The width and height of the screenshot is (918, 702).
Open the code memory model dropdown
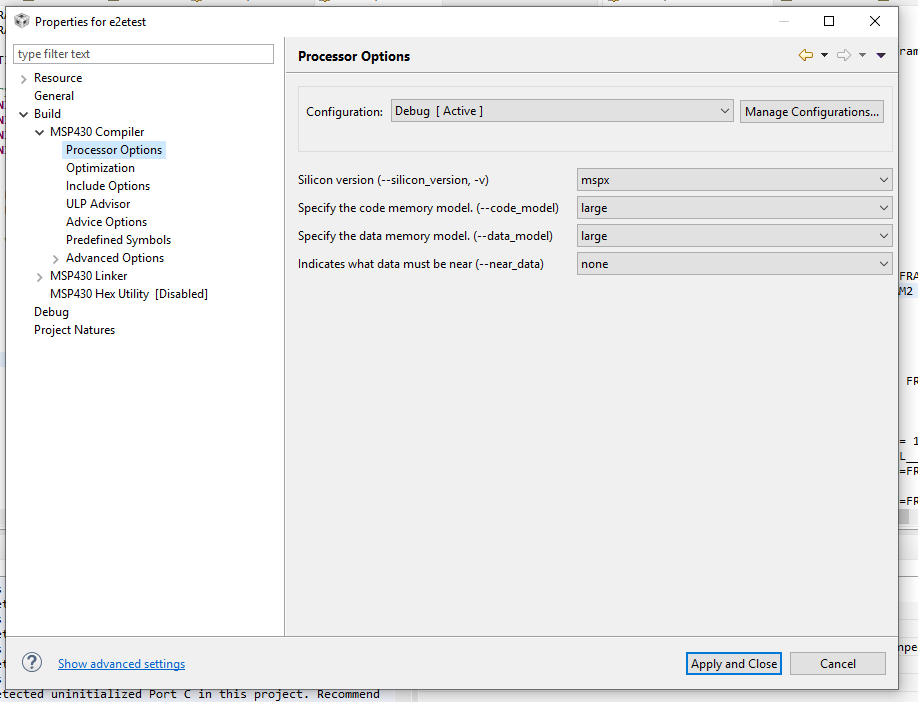(x=734, y=208)
